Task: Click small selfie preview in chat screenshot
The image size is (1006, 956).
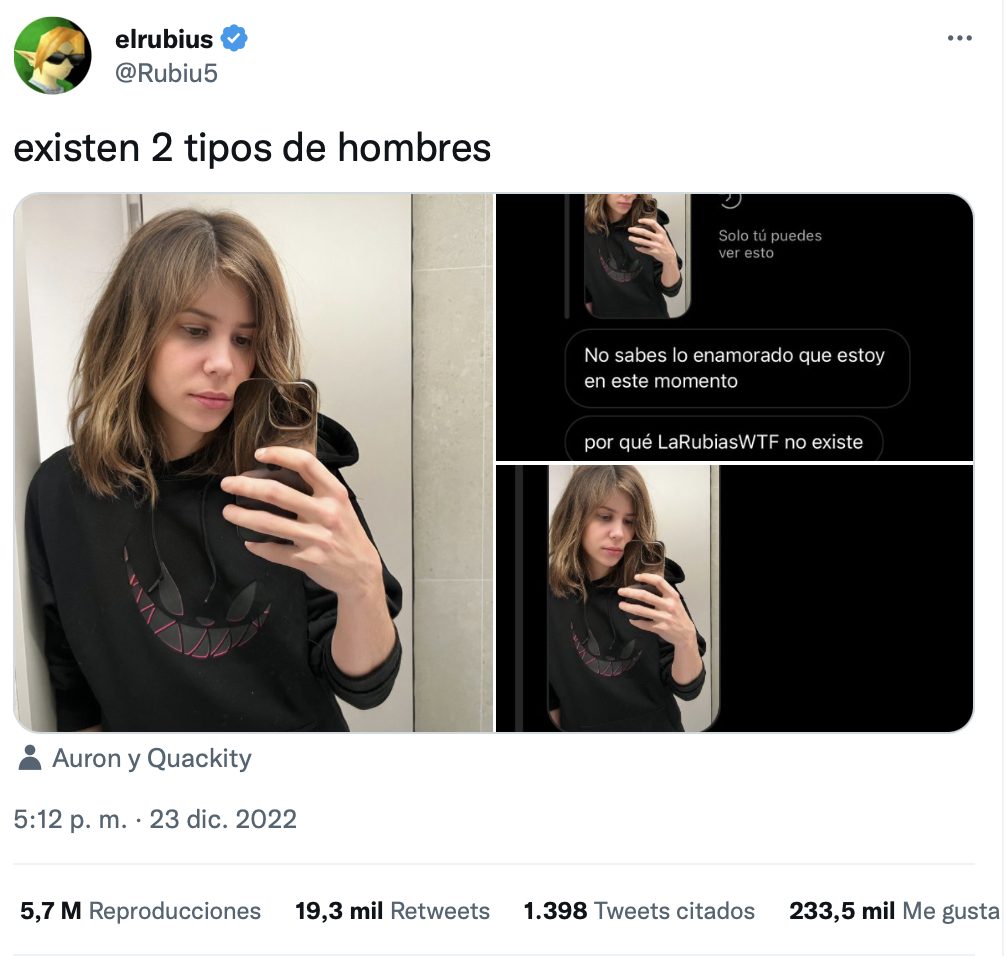Action: [635, 255]
